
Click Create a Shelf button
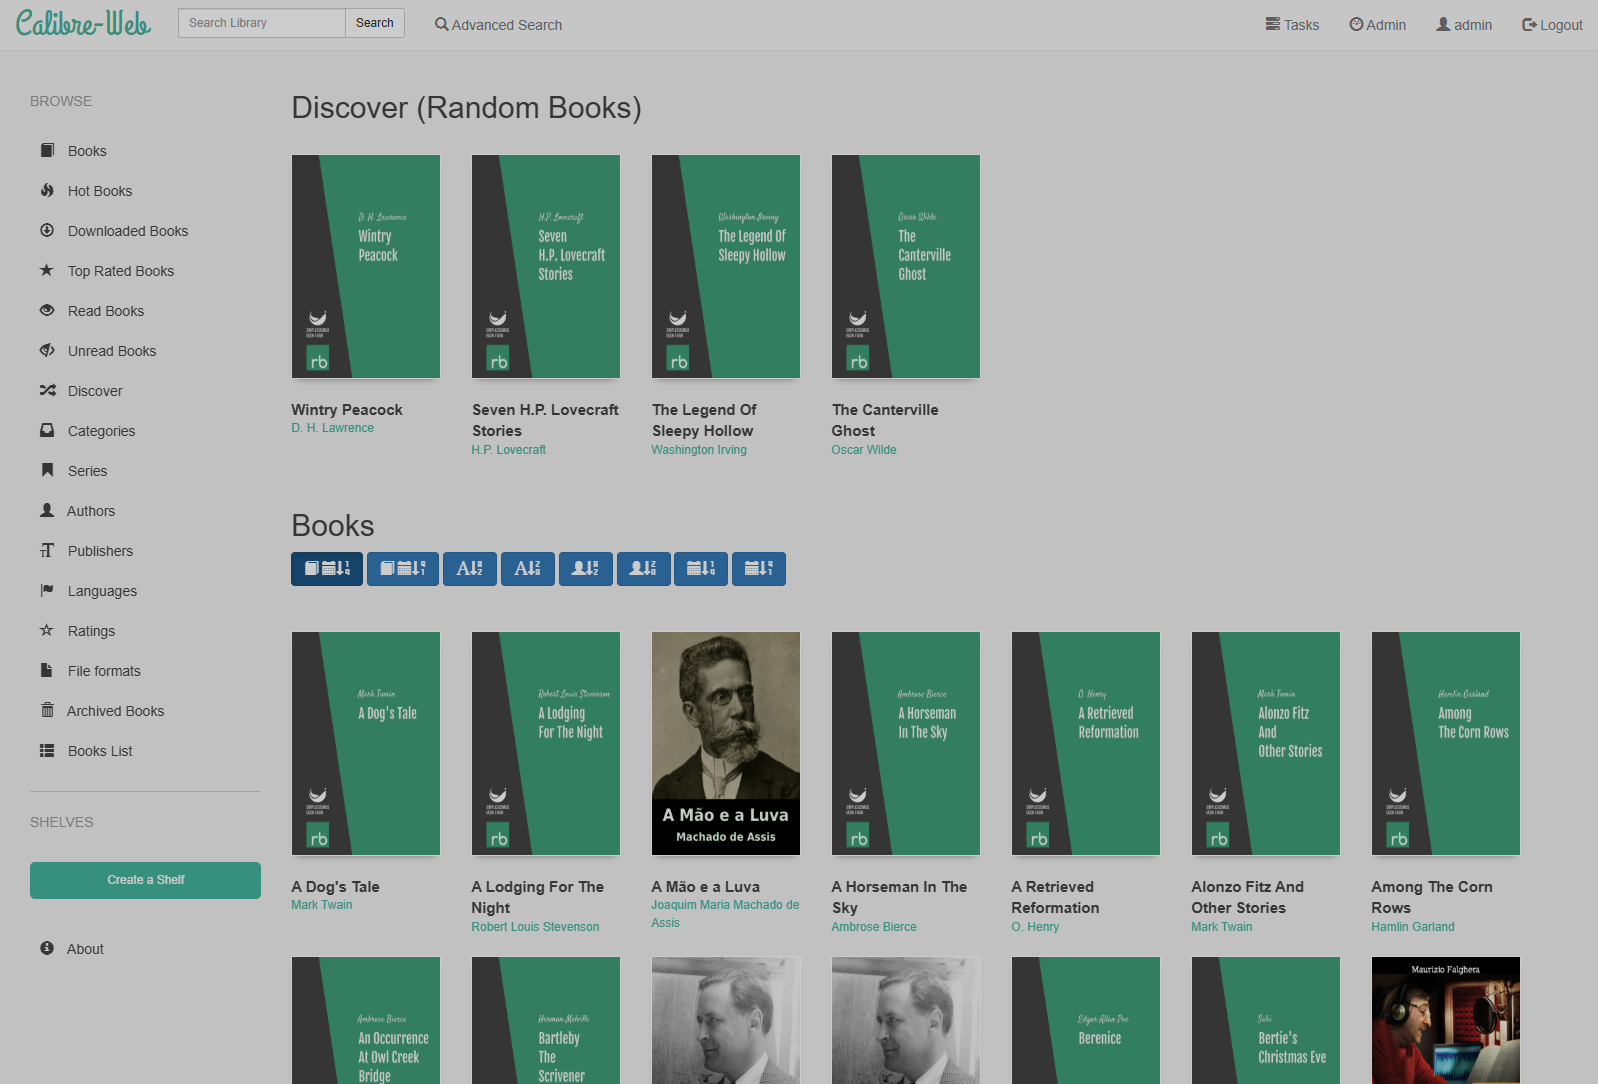(x=145, y=880)
